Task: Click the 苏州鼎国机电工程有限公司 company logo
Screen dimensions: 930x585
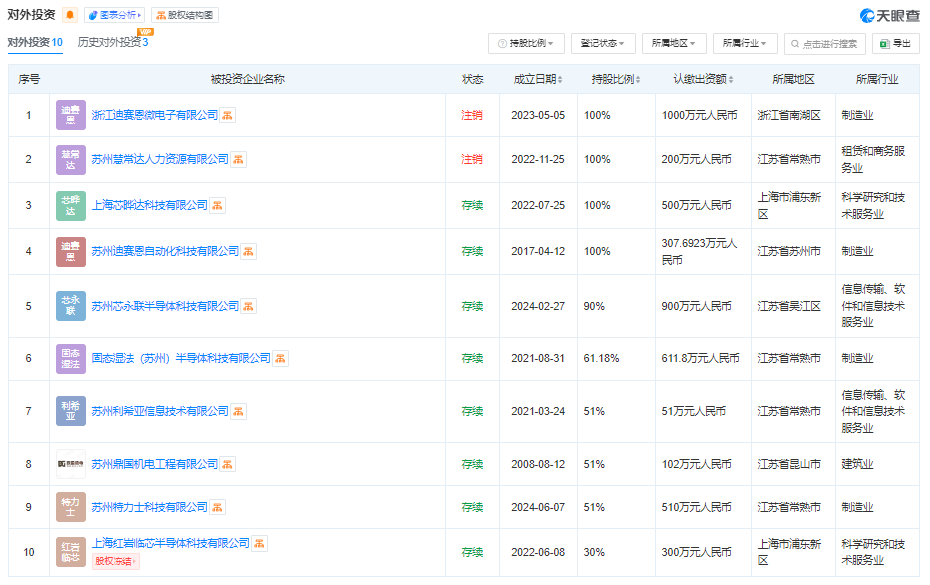Action: [71, 464]
